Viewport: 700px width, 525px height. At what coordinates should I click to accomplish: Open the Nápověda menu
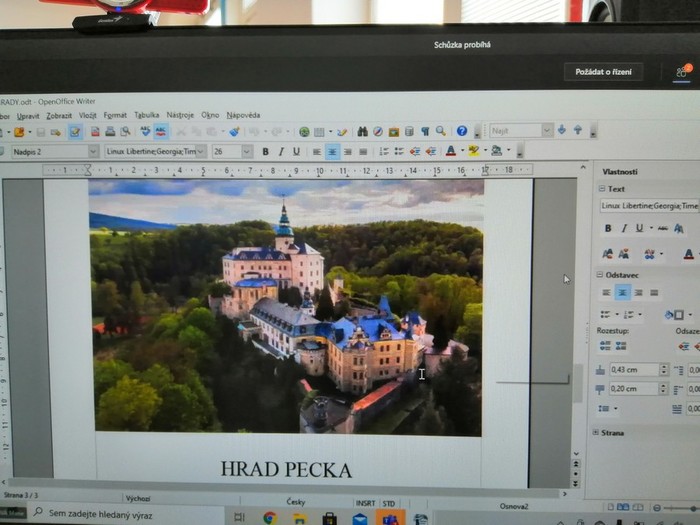point(243,115)
